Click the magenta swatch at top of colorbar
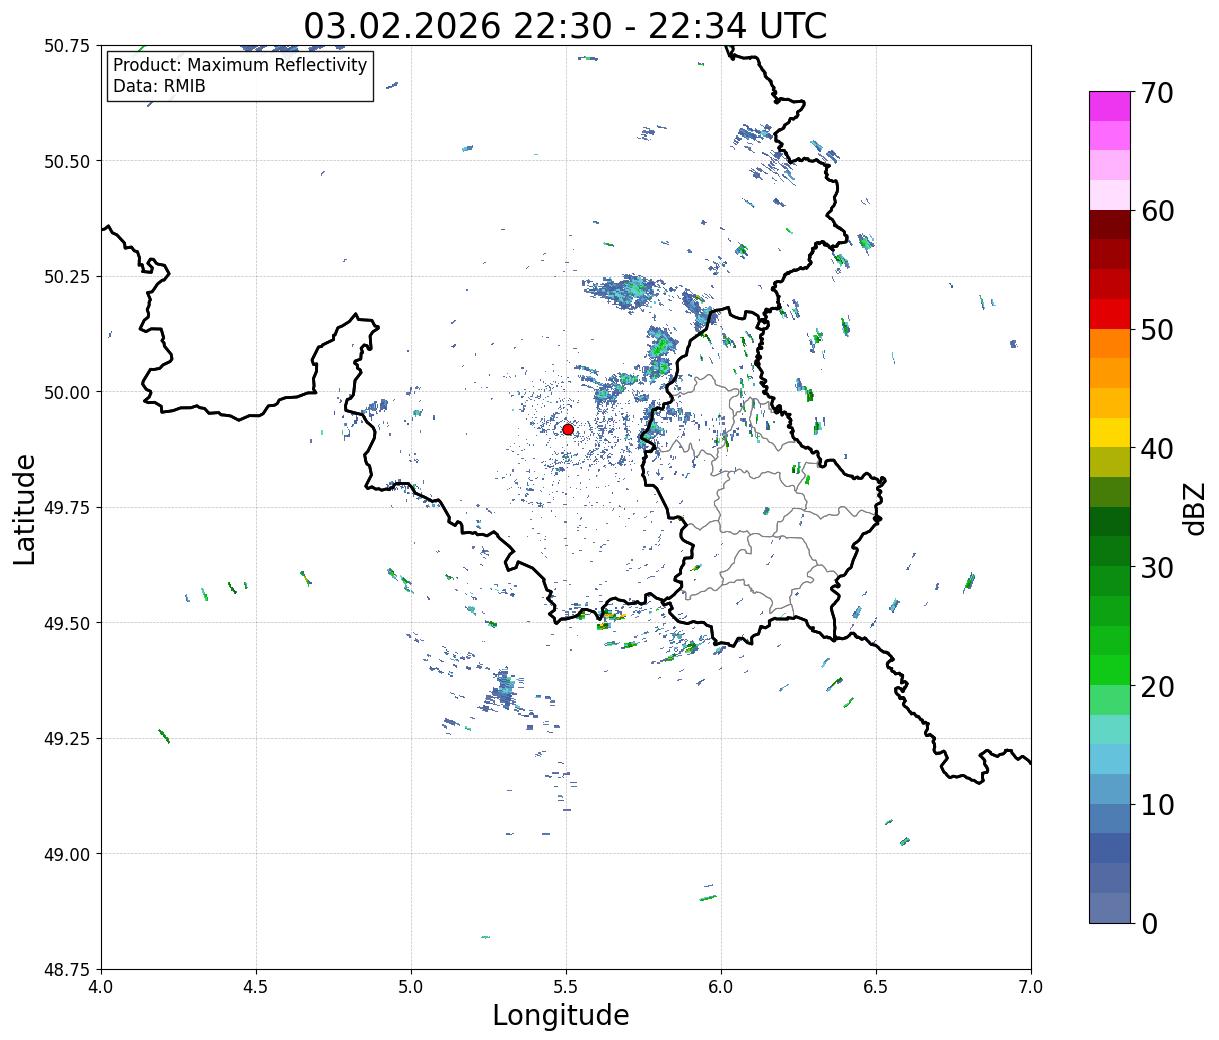This screenshot has width=1219, height=1040. (1110, 106)
